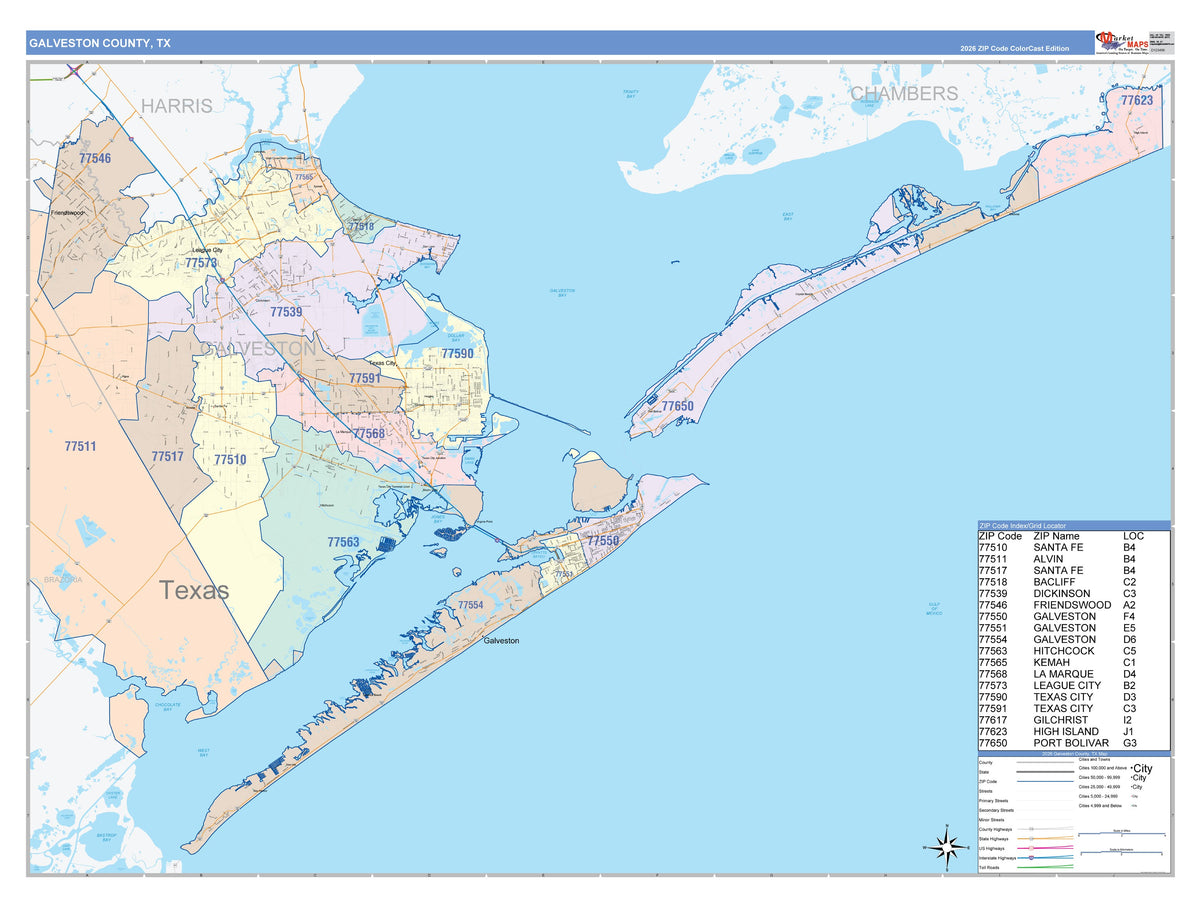Select the 77563 HITCHCOCK row in index table
Screen dimensions: 1200x908
(x=1073, y=651)
